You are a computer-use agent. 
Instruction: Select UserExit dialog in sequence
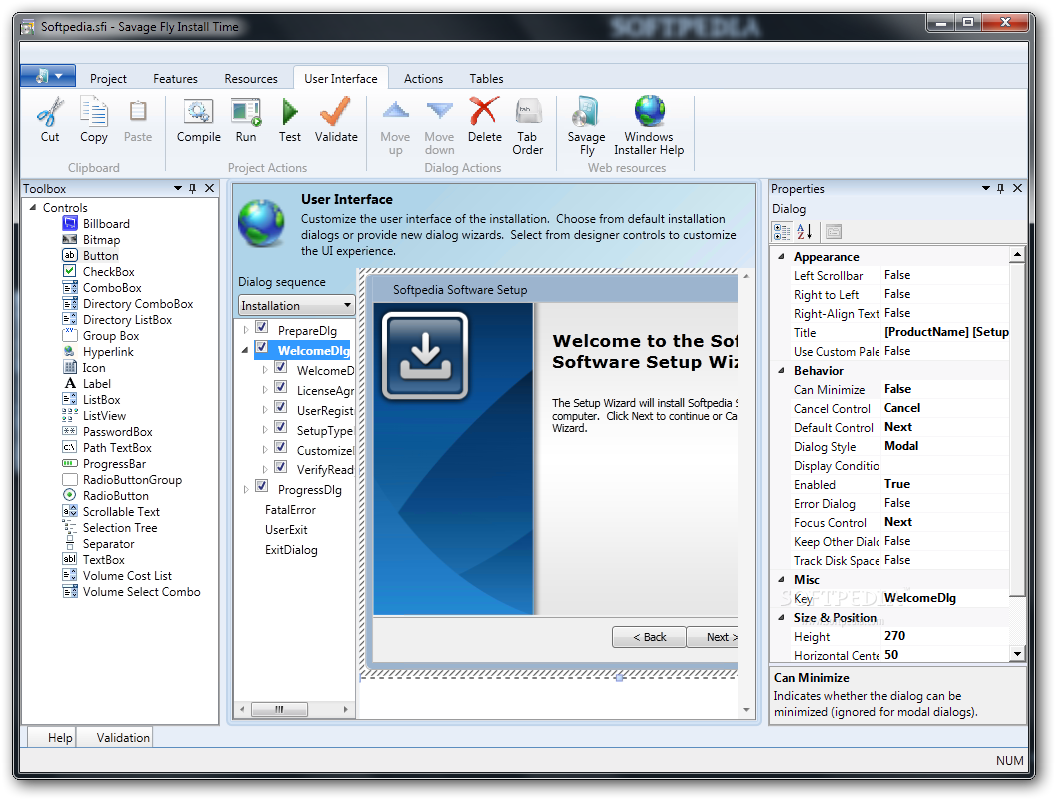coord(286,530)
